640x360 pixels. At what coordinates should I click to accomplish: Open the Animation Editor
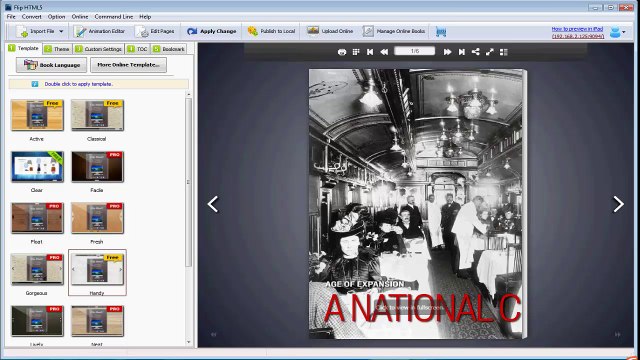(x=100, y=31)
